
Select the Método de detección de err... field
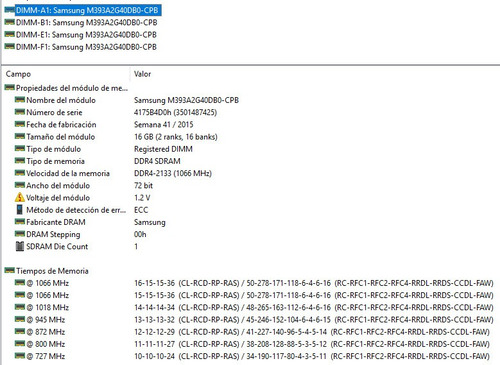pos(76,210)
